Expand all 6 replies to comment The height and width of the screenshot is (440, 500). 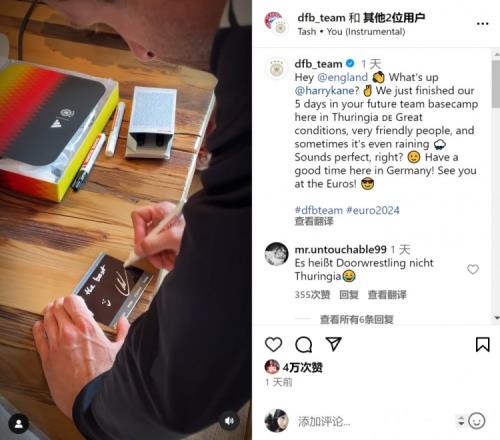[x=356, y=319]
